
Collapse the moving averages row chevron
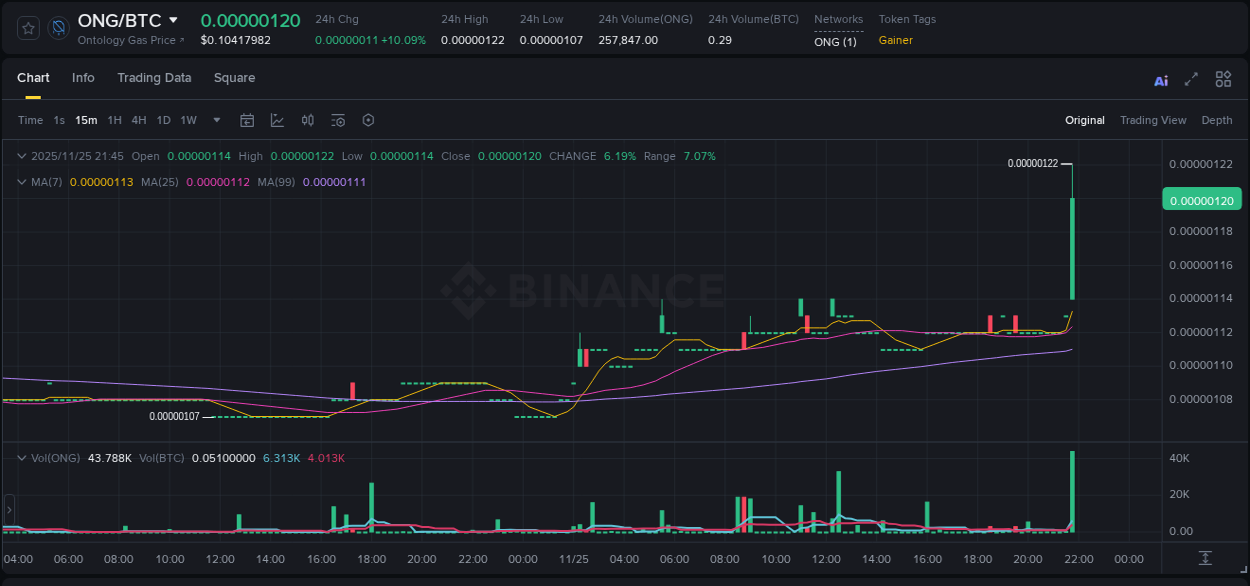(x=21, y=182)
